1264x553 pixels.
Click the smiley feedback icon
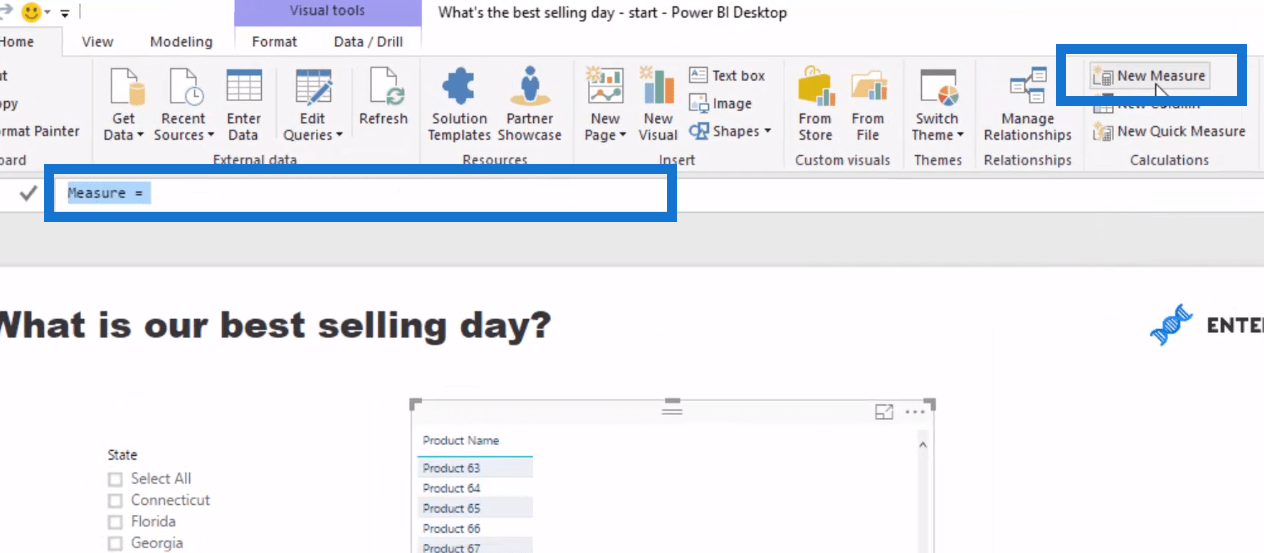pos(31,13)
